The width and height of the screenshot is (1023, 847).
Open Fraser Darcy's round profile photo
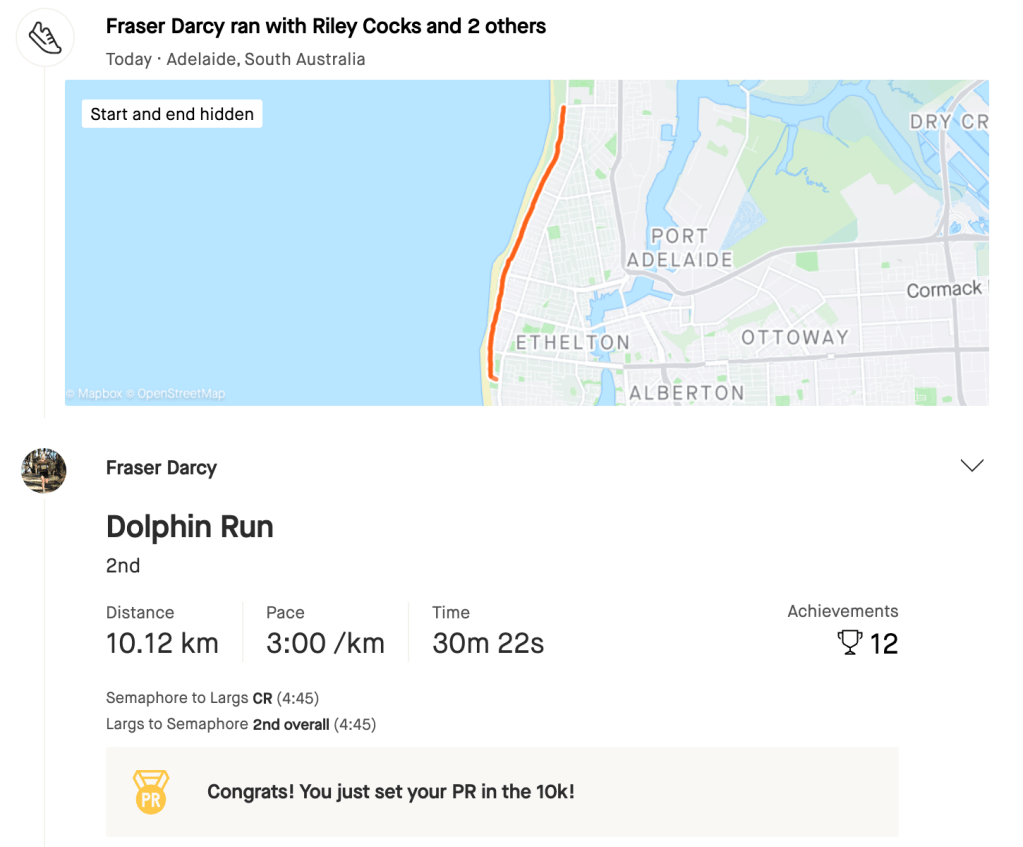tap(44, 470)
